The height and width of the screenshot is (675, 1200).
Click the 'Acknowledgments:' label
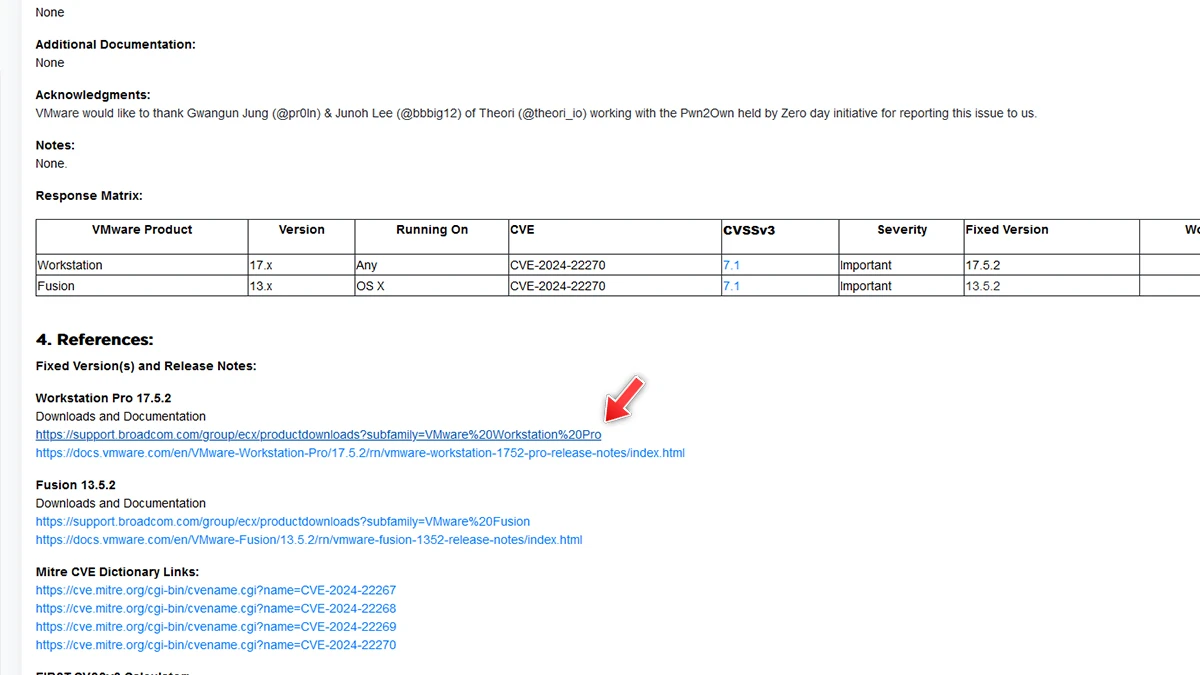(93, 95)
